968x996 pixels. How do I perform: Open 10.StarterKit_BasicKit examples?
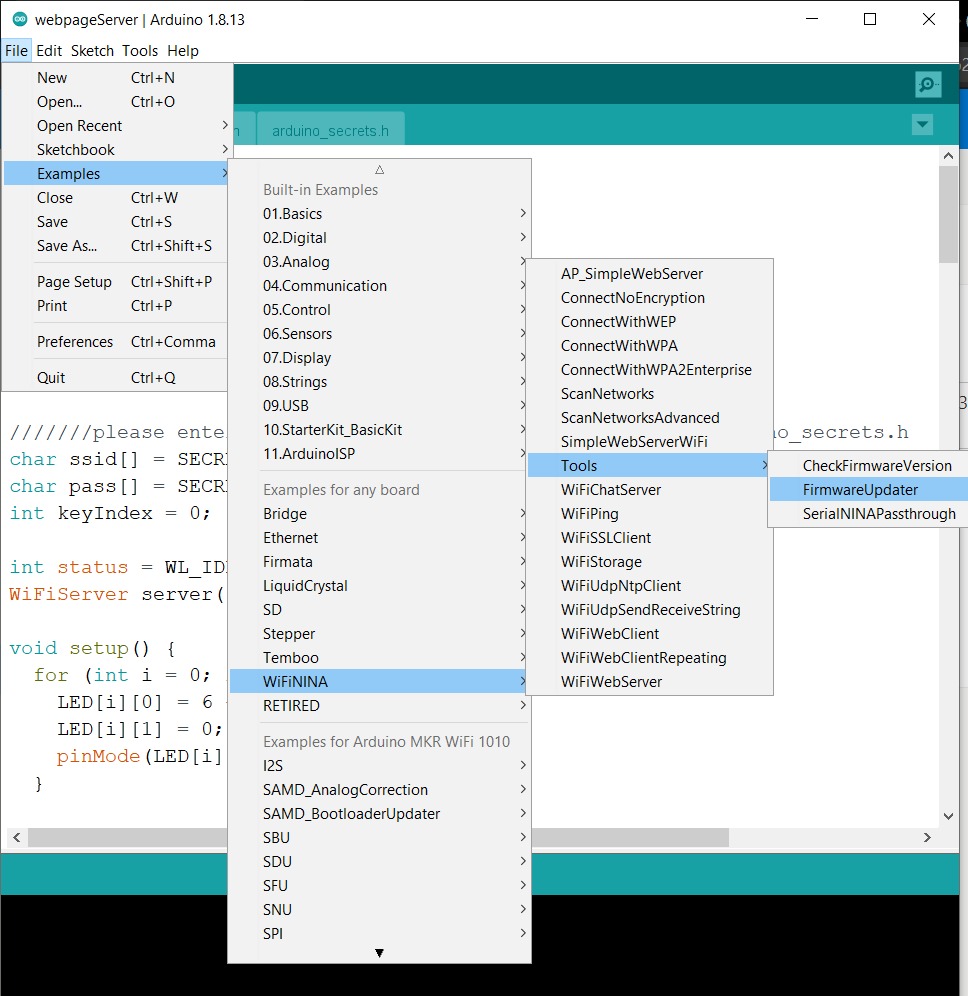pos(379,430)
